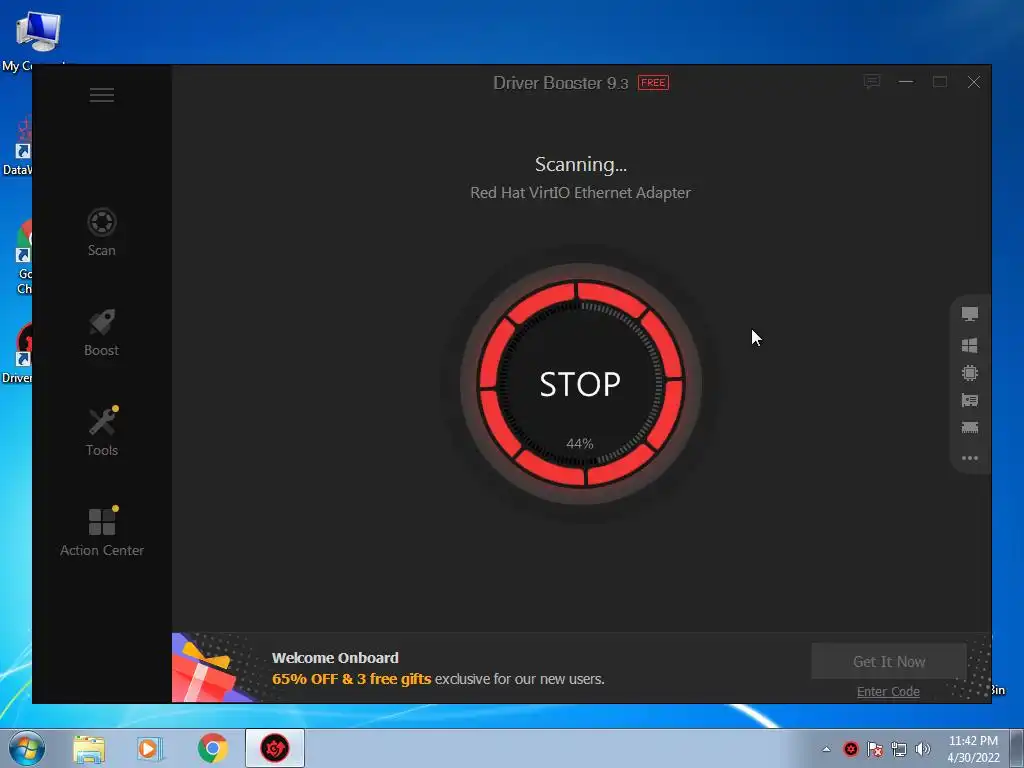Click the 44% progress value
Image resolution: width=1024 pixels, height=768 pixels.
580,444
